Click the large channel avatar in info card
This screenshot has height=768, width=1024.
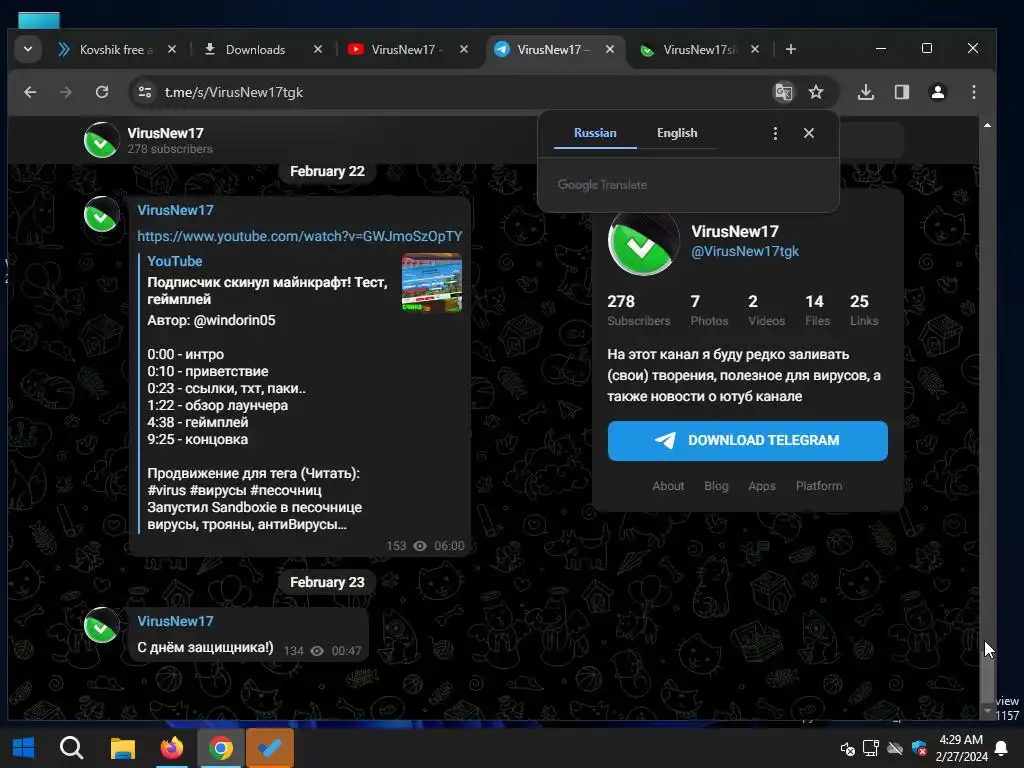pos(643,242)
